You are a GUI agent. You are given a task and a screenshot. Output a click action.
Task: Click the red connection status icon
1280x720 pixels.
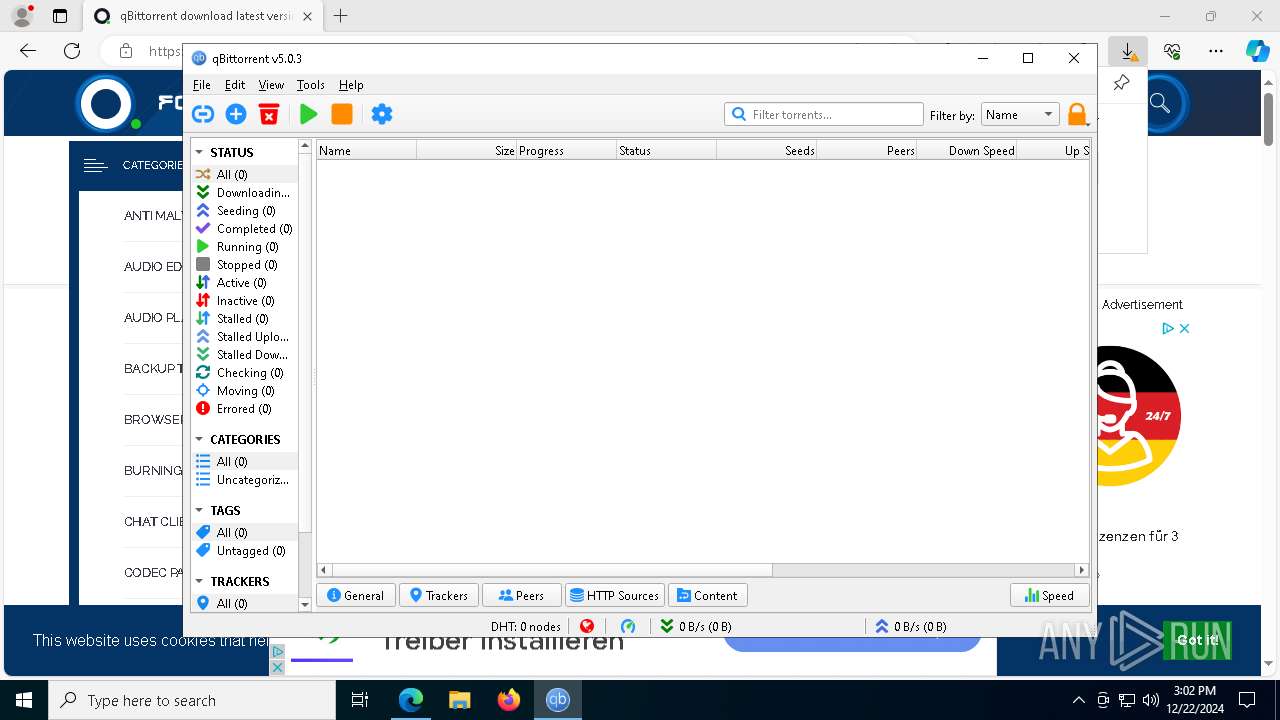[x=587, y=626]
